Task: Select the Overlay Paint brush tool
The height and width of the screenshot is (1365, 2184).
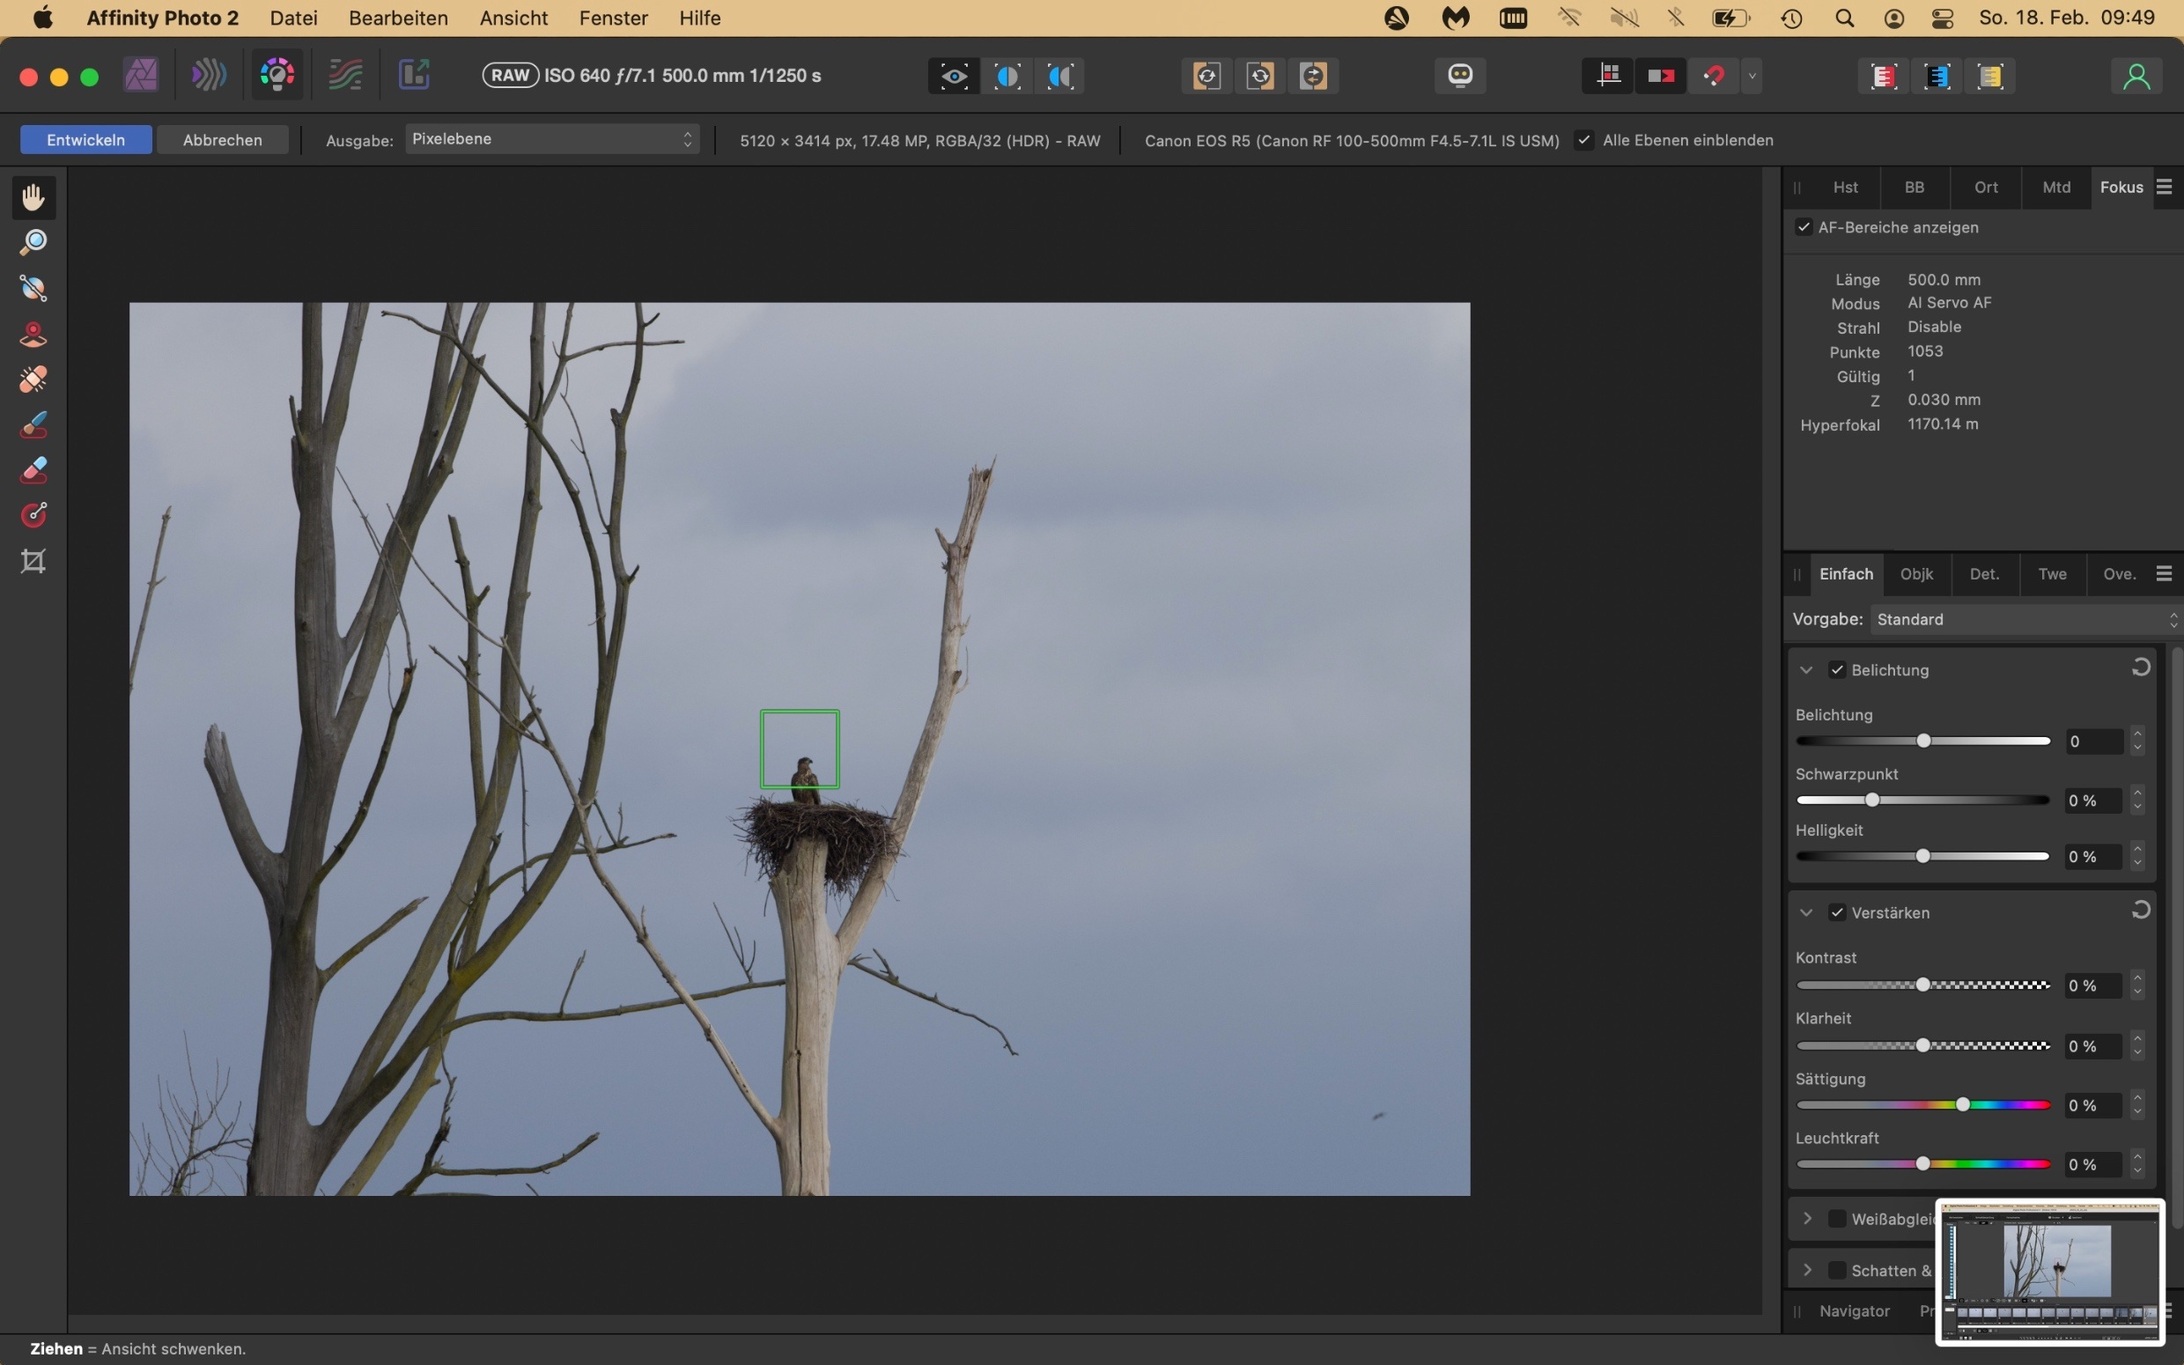Action: tap(33, 425)
